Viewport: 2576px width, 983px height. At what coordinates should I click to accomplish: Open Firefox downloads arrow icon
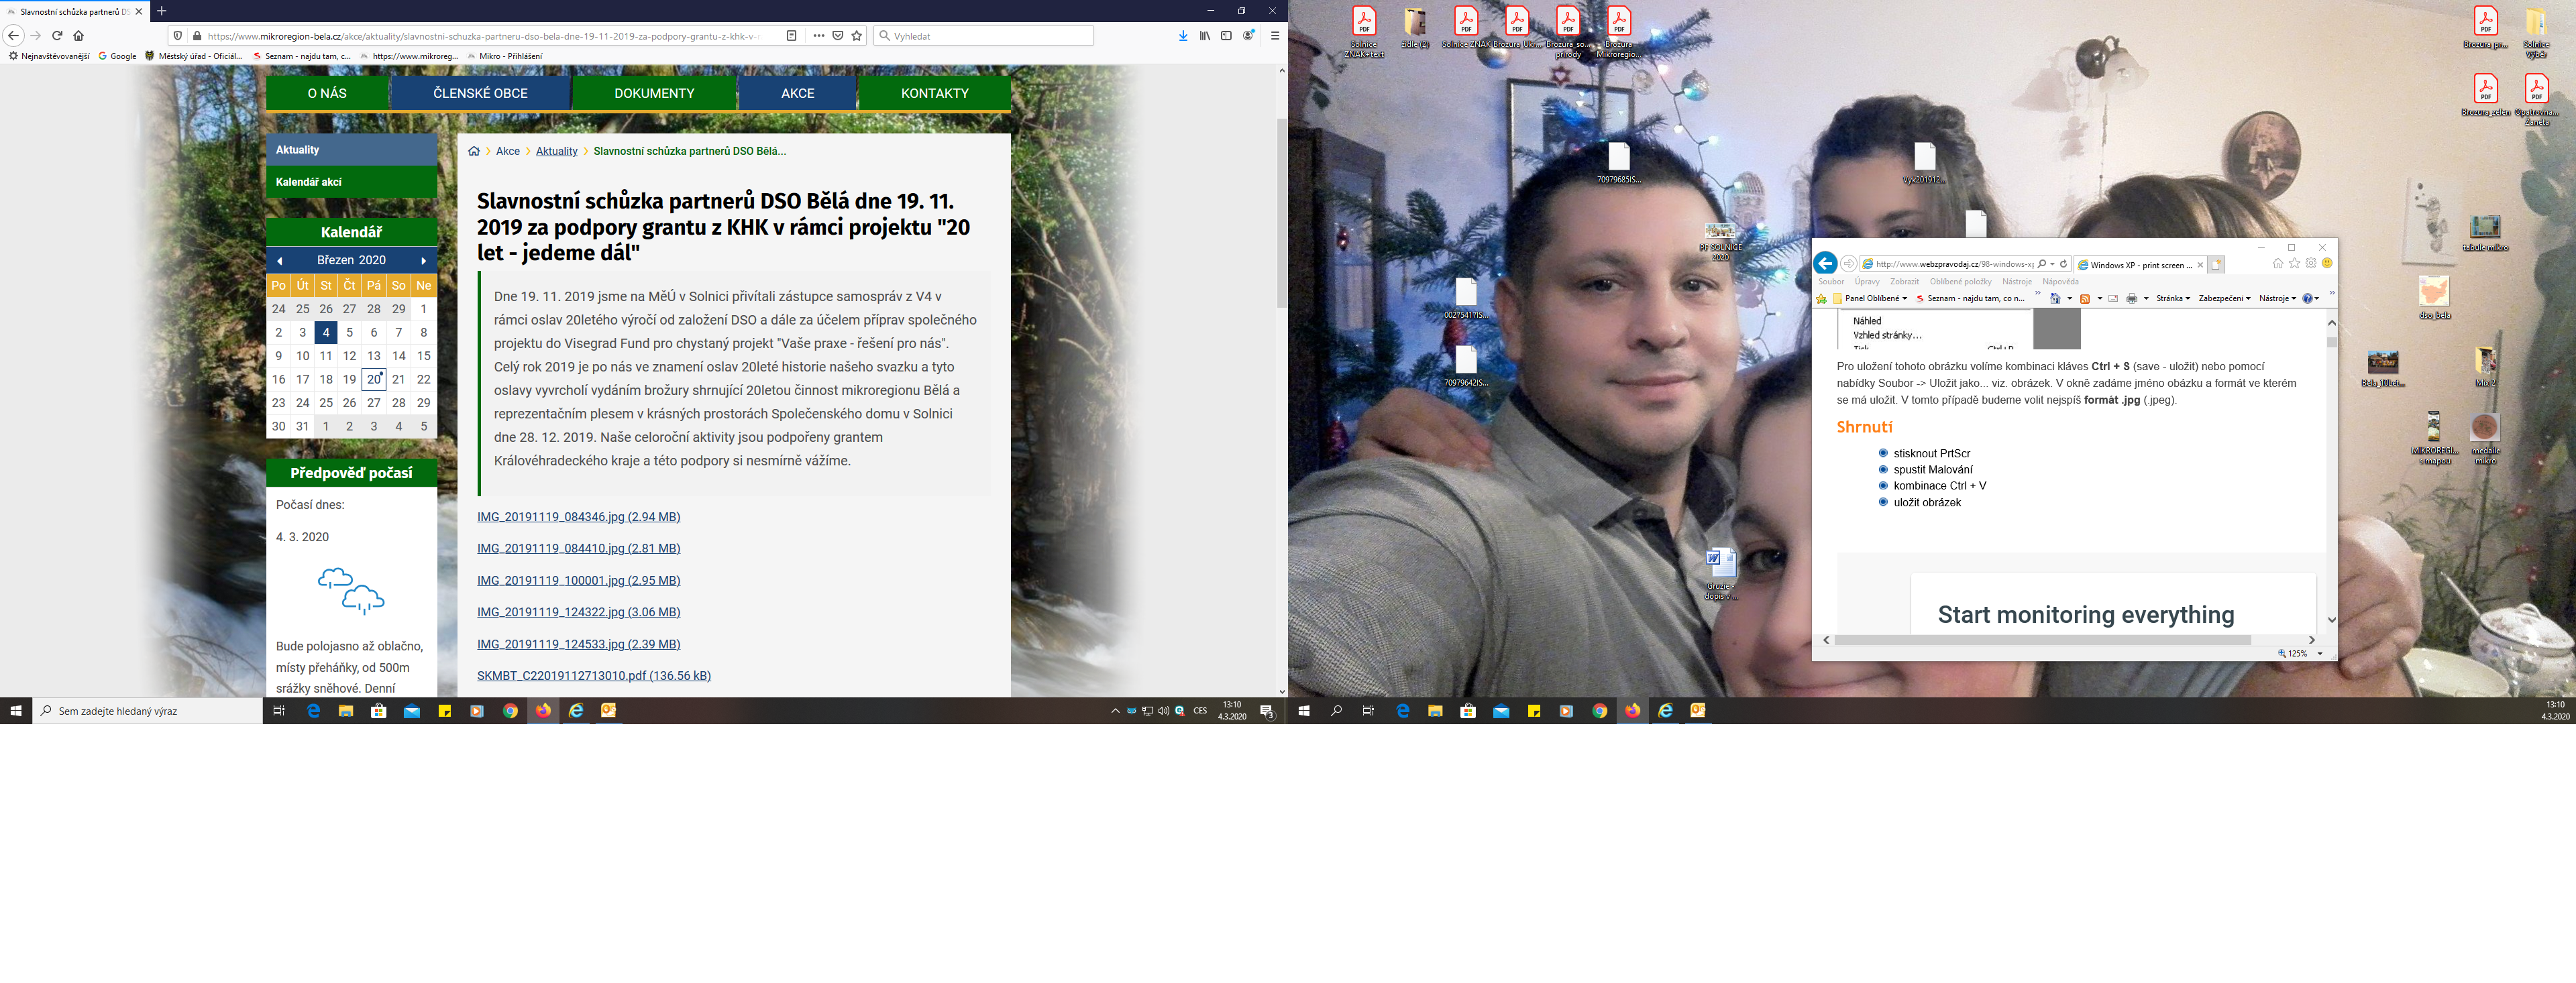pos(1183,36)
